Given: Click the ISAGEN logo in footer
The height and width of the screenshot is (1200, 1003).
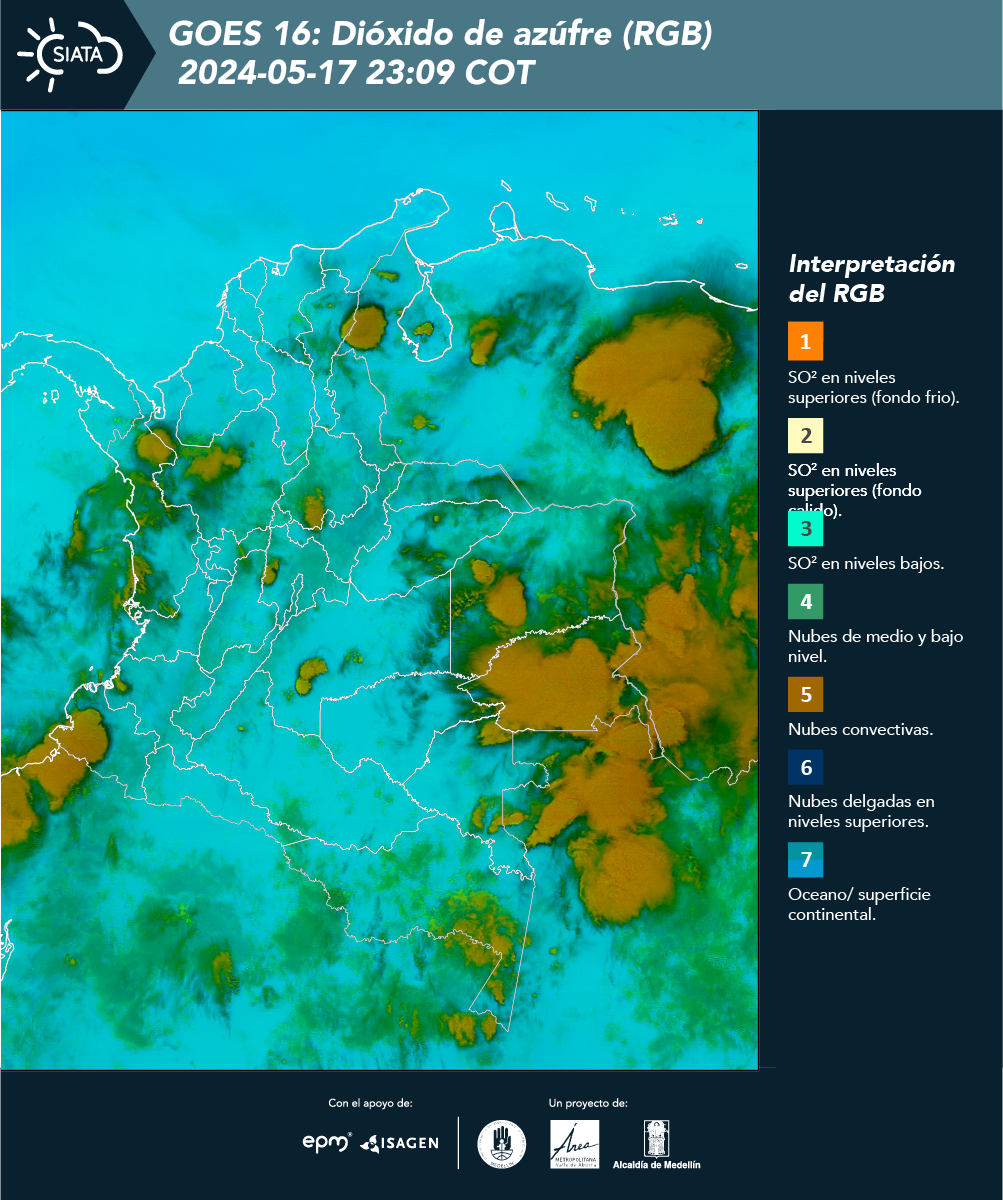Looking at the screenshot, I should (x=399, y=1143).
